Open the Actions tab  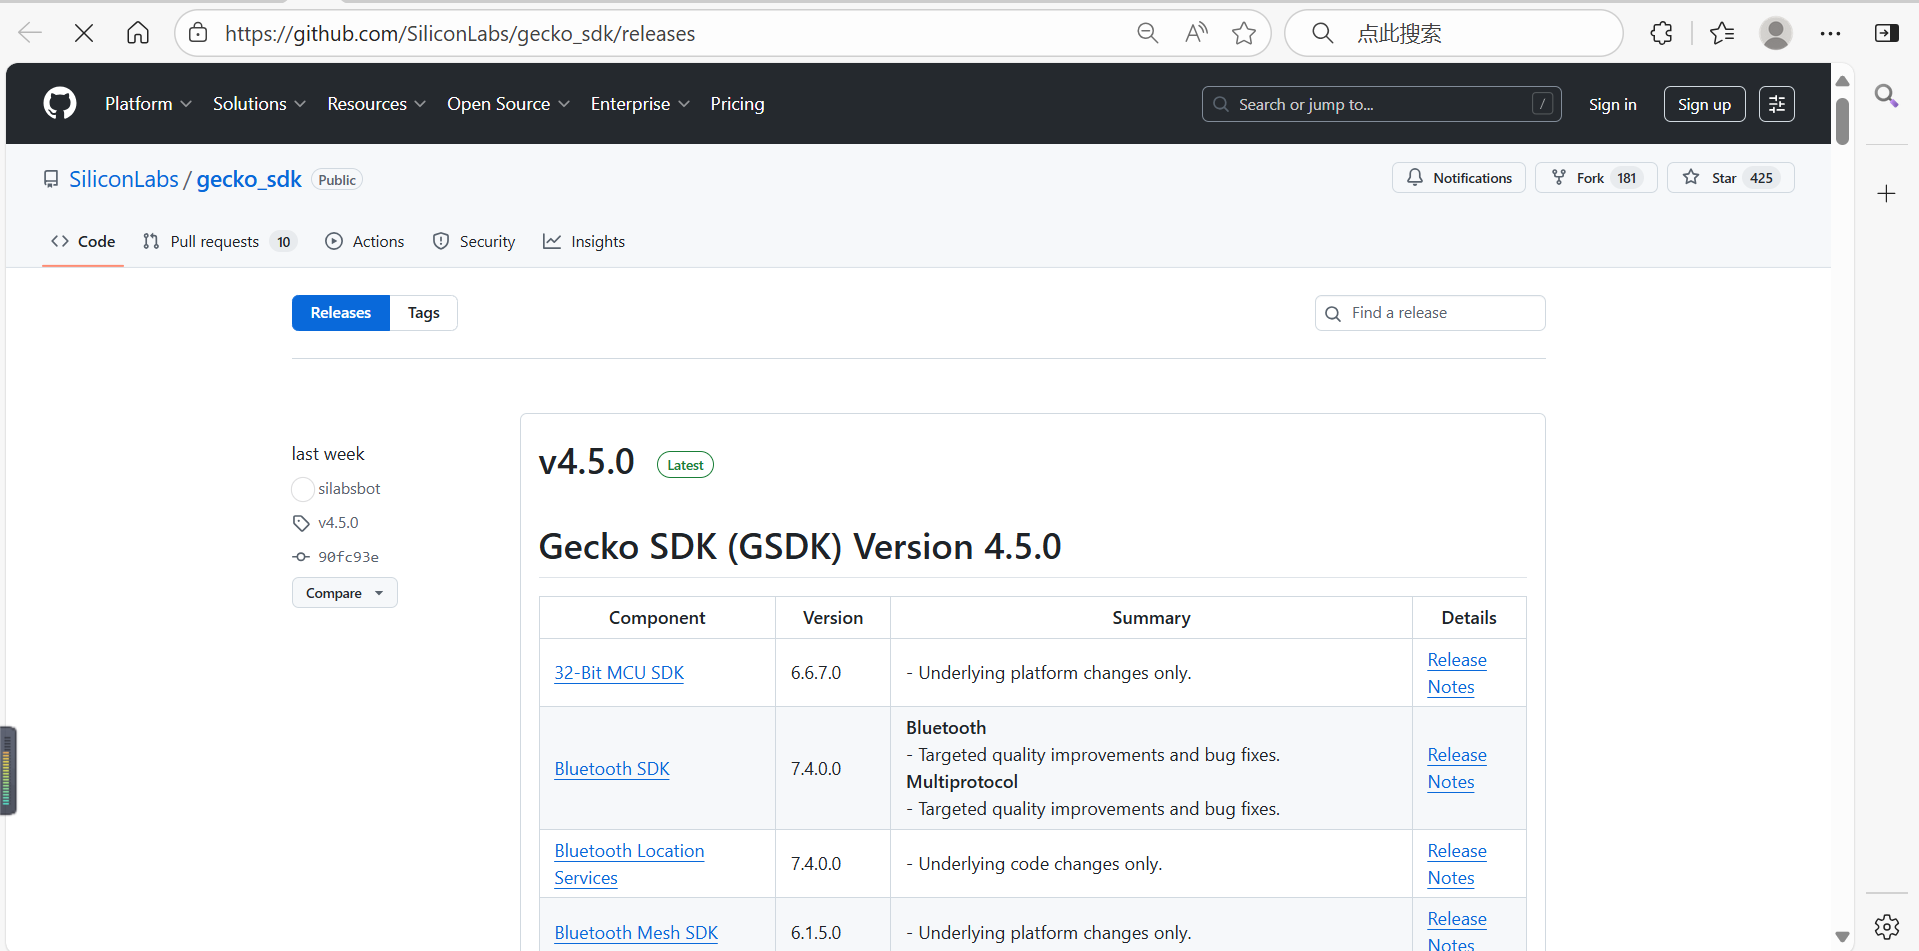click(365, 241)
